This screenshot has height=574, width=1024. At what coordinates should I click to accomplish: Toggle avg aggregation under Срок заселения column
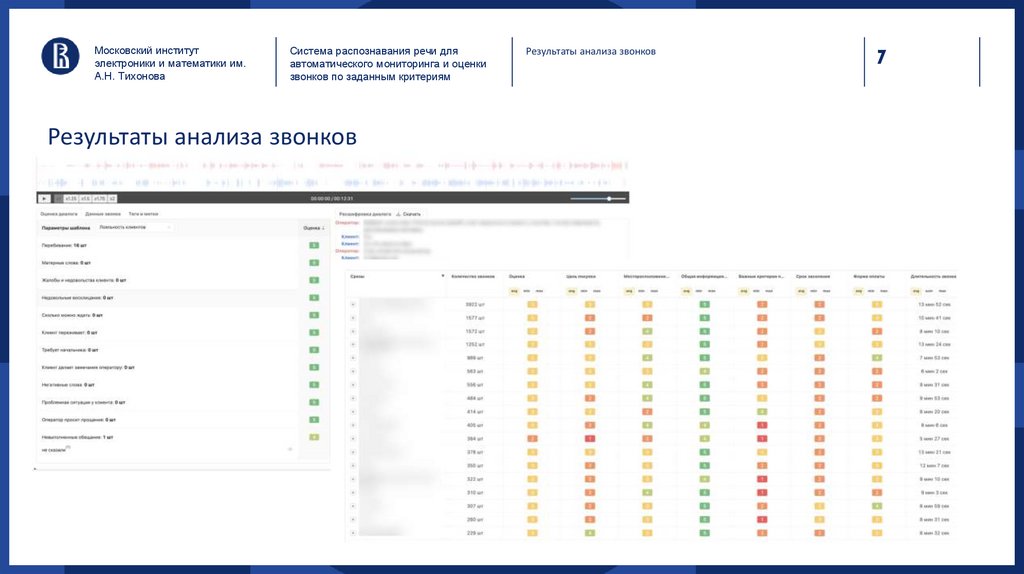click(801, 291)
